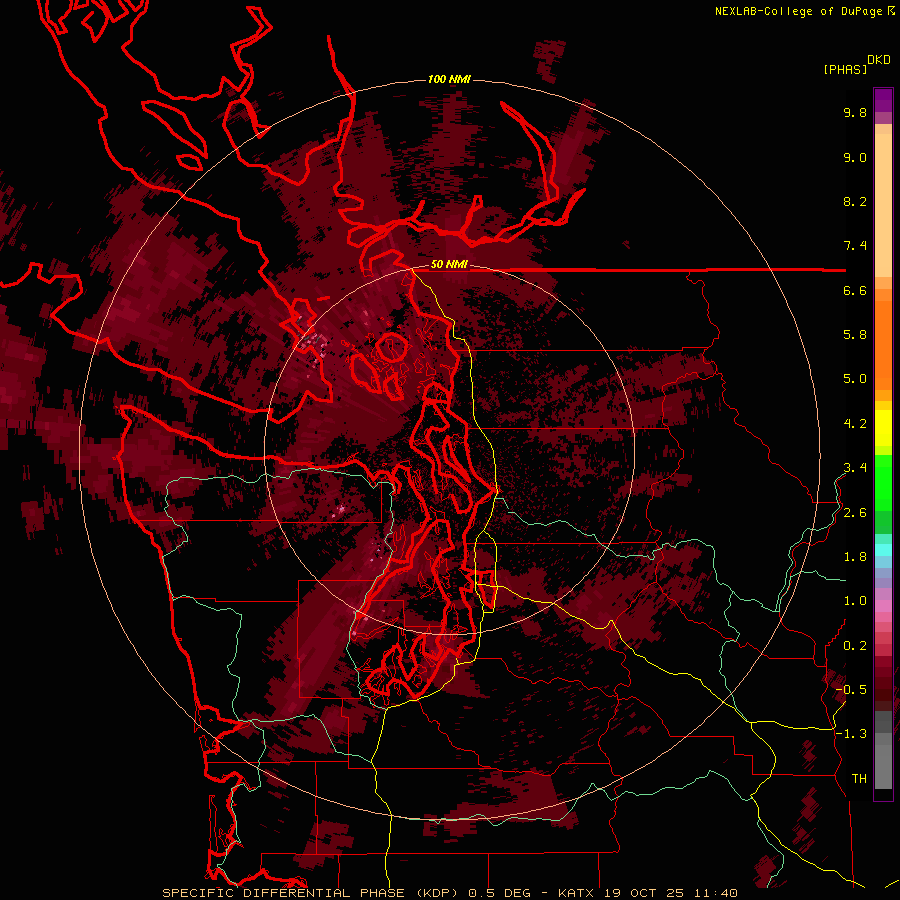Click the 8.2 scale value
The width and height of the screenshot is (900, 900).
[855, 201]
